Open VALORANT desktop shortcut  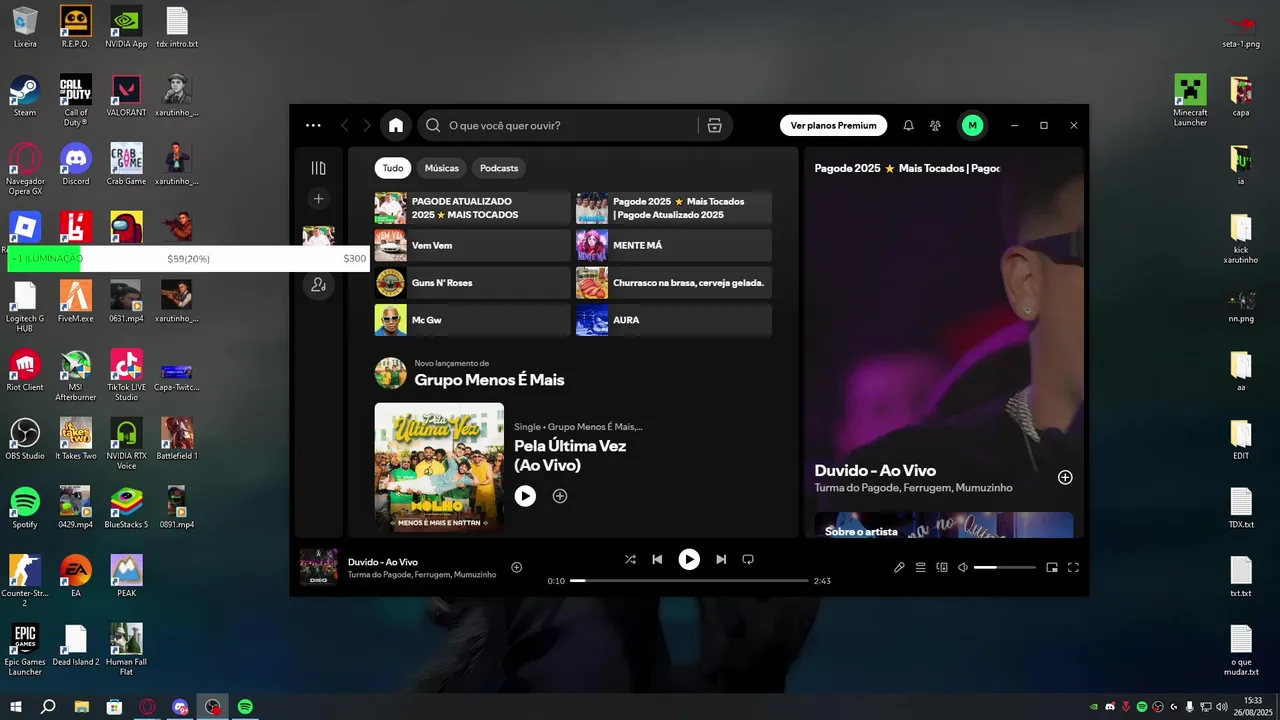(126, 96)
